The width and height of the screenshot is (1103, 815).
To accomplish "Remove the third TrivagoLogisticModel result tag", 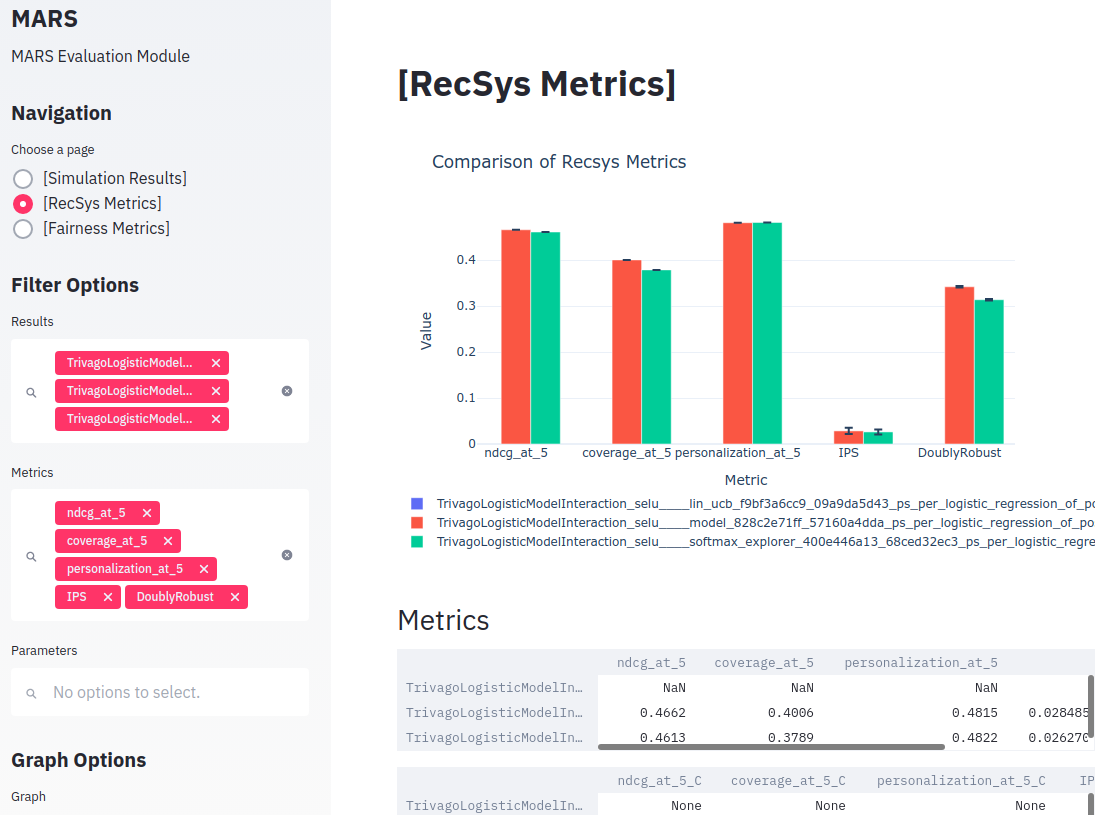I will 216,419.
